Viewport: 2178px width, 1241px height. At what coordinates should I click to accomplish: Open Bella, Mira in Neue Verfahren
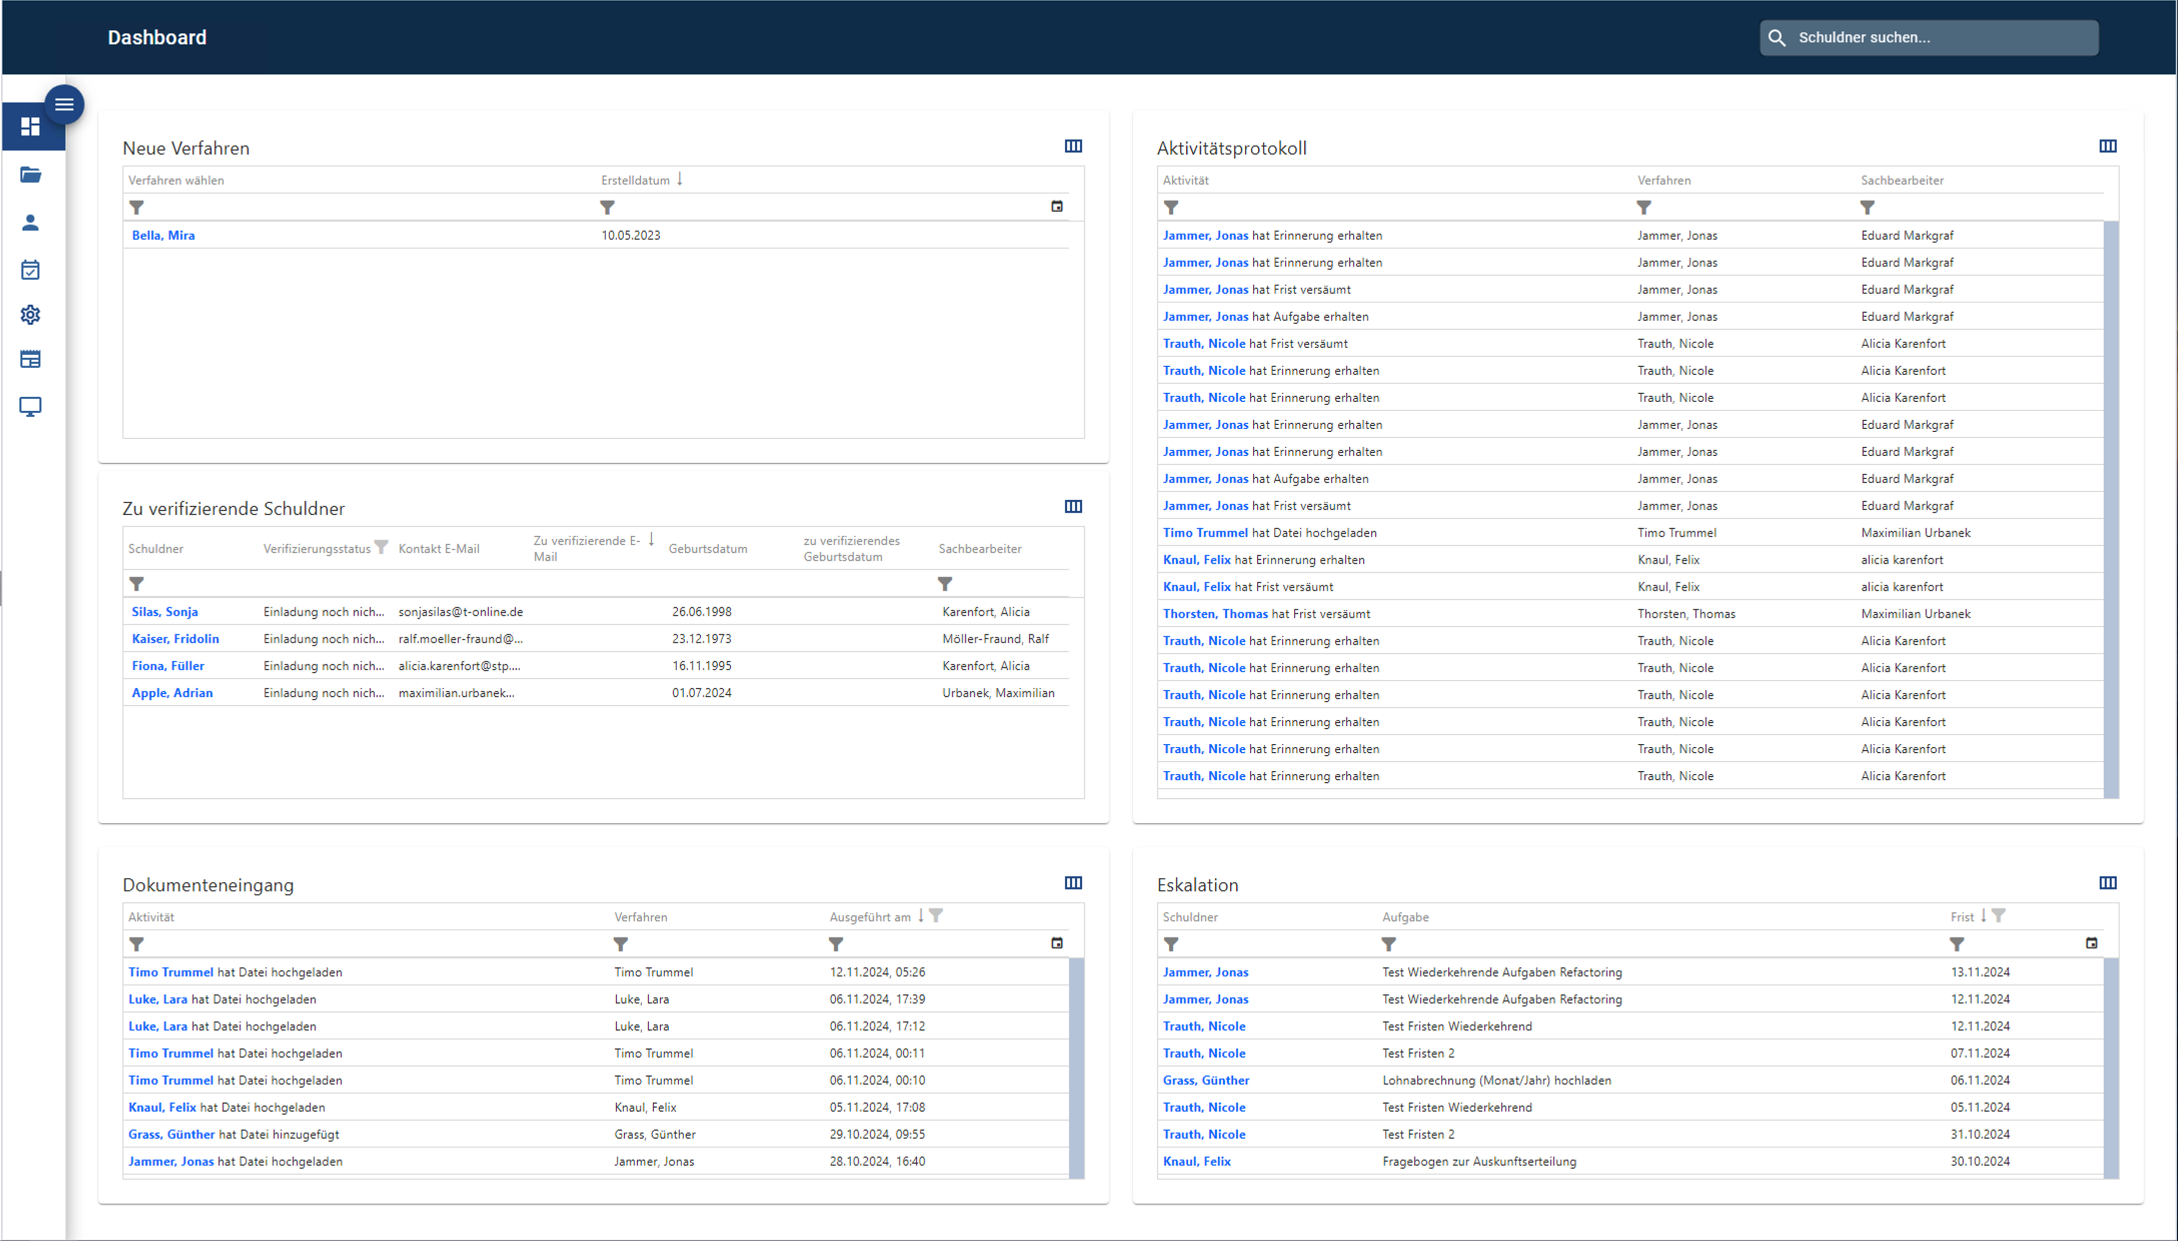pos(163,235)
